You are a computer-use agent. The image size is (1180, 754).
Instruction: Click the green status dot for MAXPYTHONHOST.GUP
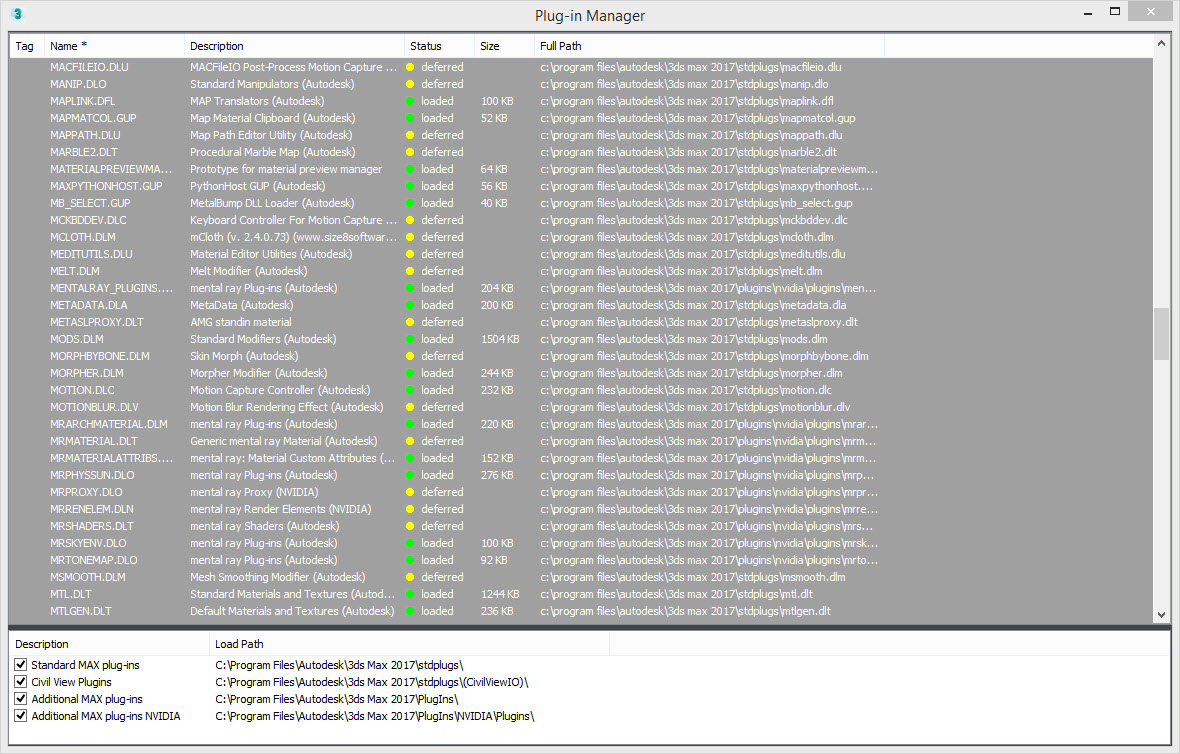[x=410, y=186]
